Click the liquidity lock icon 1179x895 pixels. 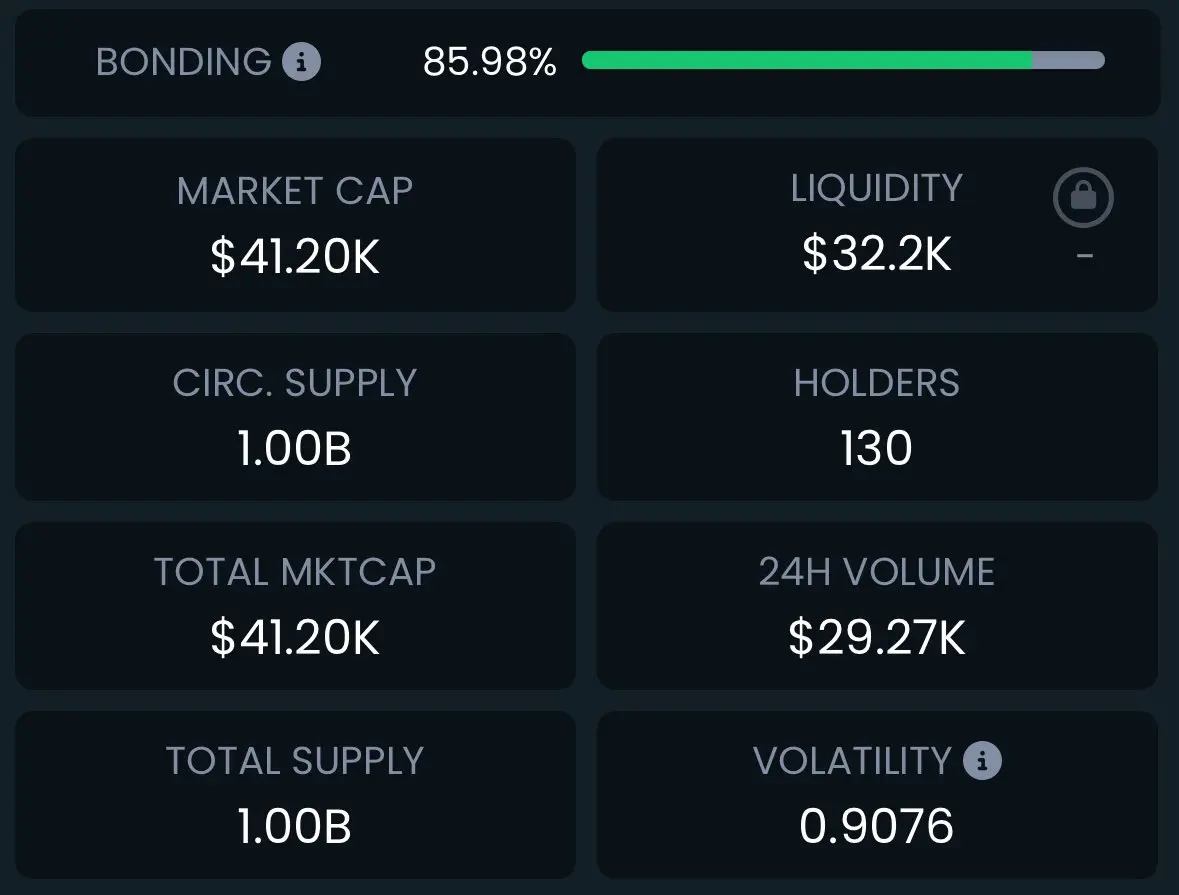tap(1083, 198)
